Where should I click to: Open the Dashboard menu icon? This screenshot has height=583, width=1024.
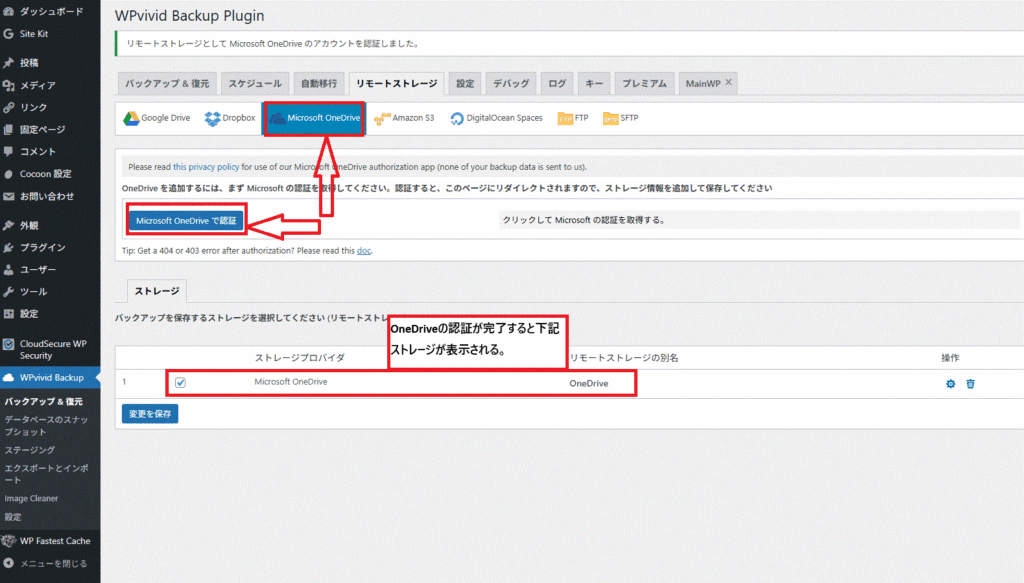pyautogui.click(x=8, y=11)
